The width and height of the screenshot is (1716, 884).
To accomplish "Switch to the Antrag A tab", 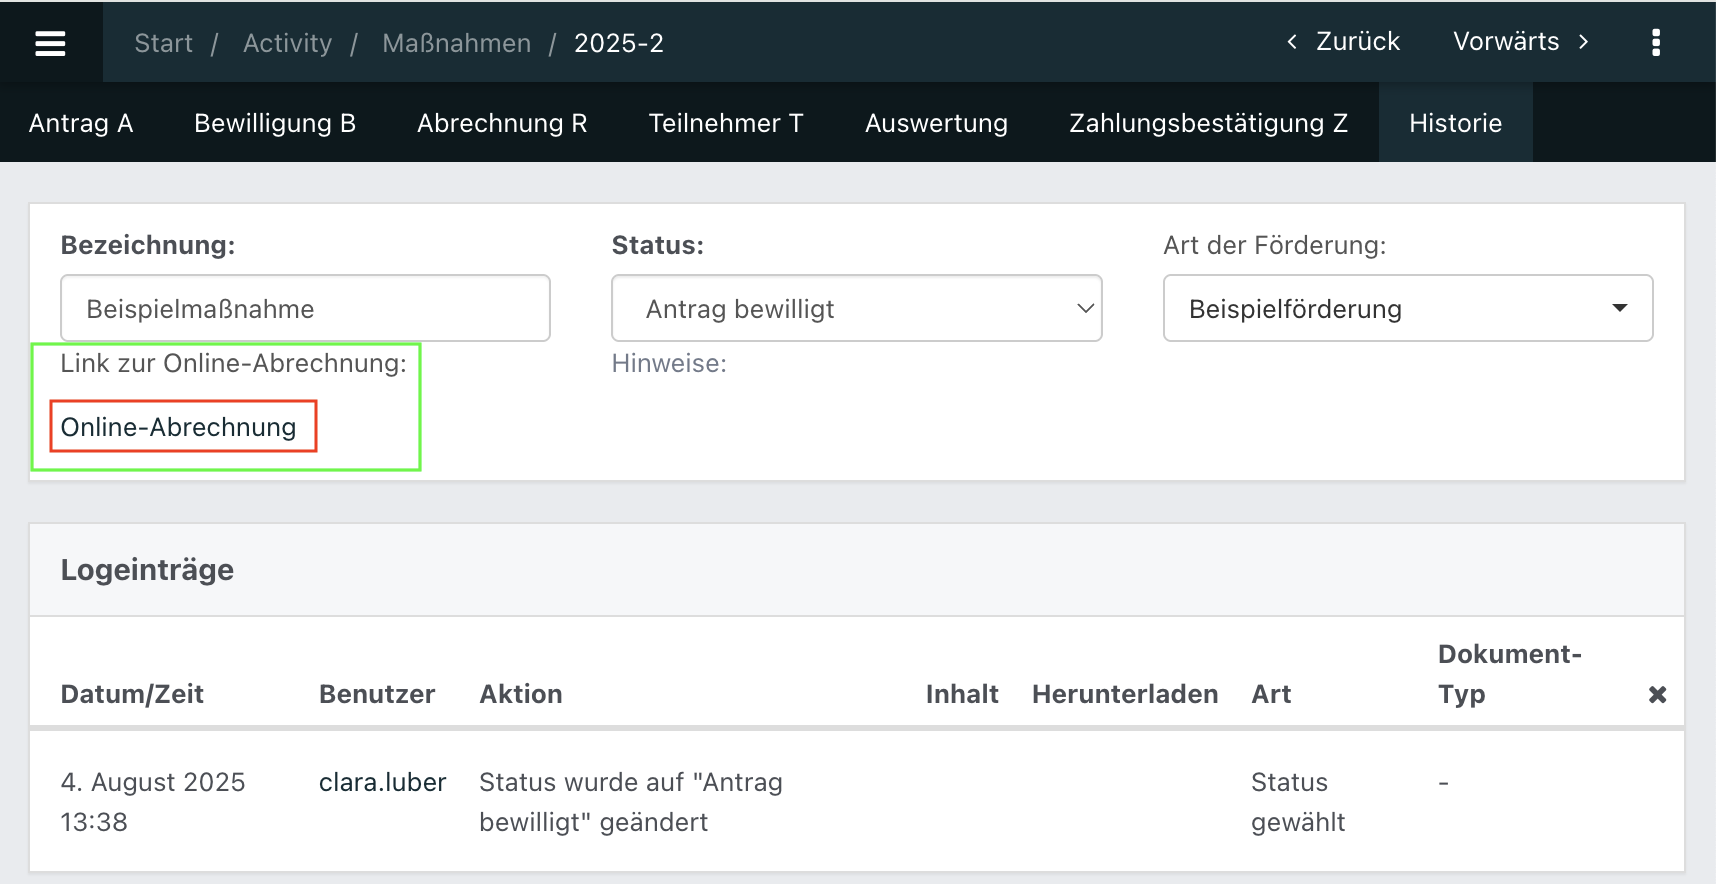I will click(81, 123).
